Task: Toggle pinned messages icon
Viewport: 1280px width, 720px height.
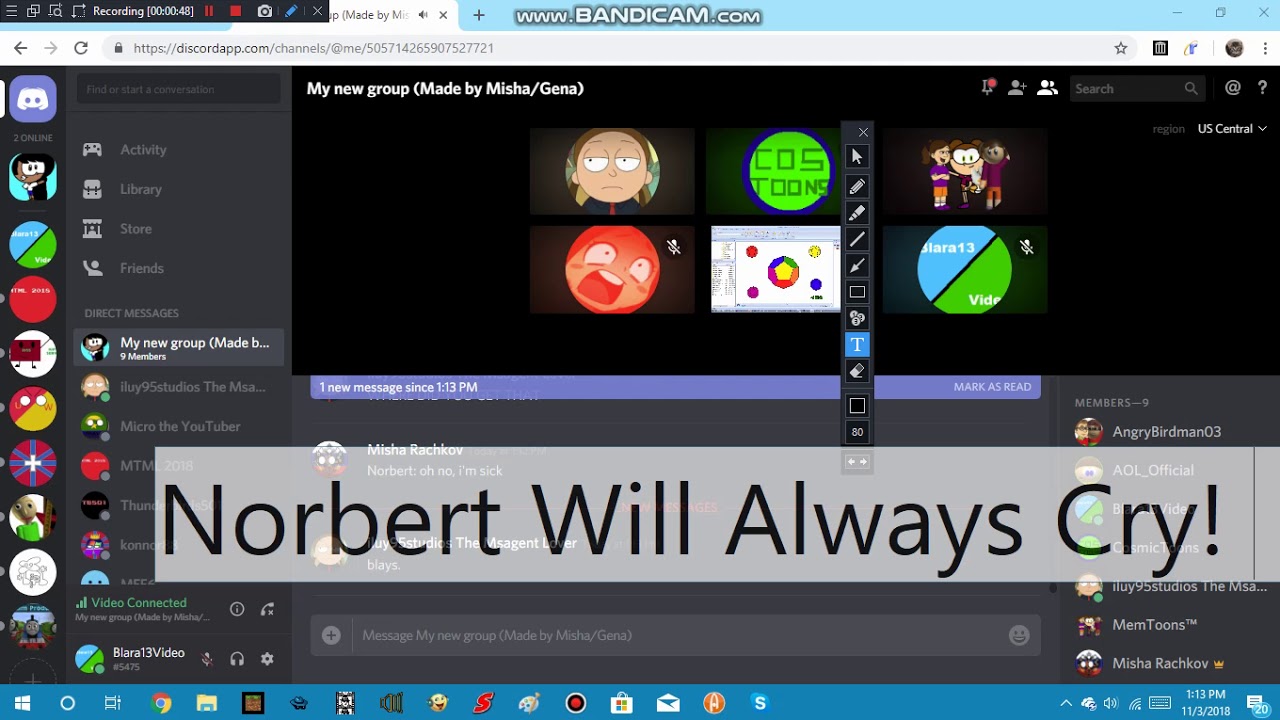Action: pos(987,88)
